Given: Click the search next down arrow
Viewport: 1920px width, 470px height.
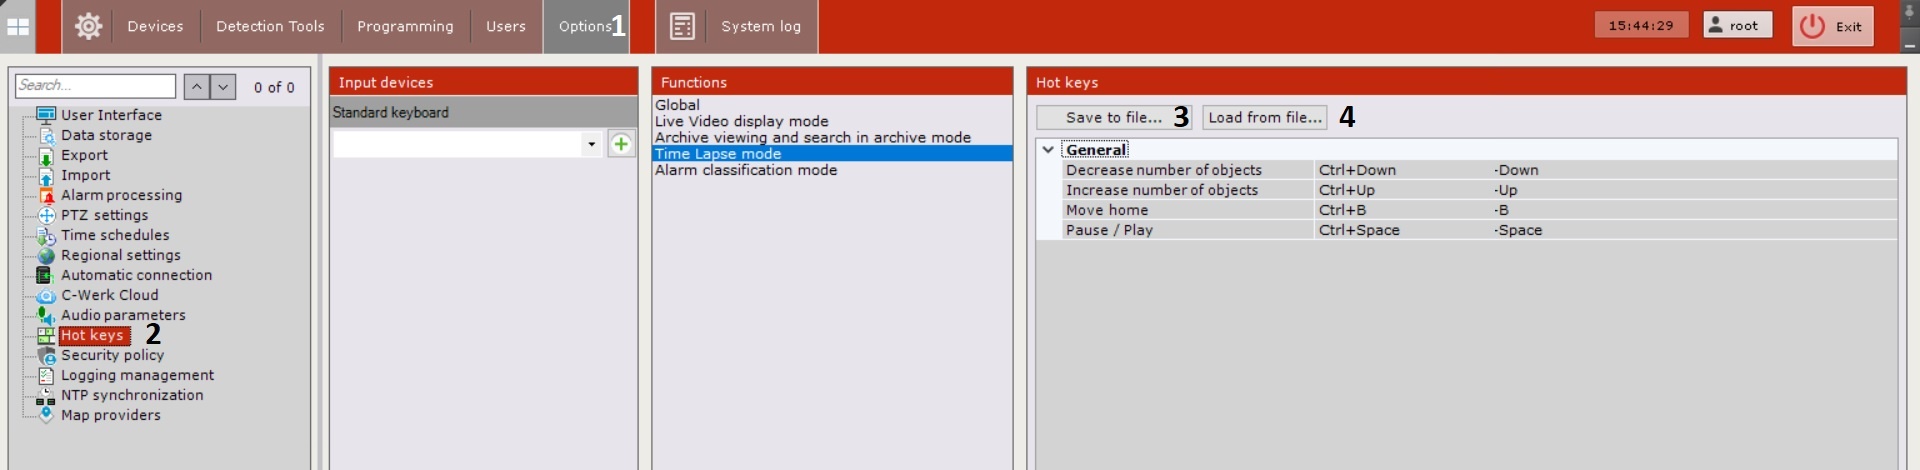Looking at the screenshot, I should 223,87.
